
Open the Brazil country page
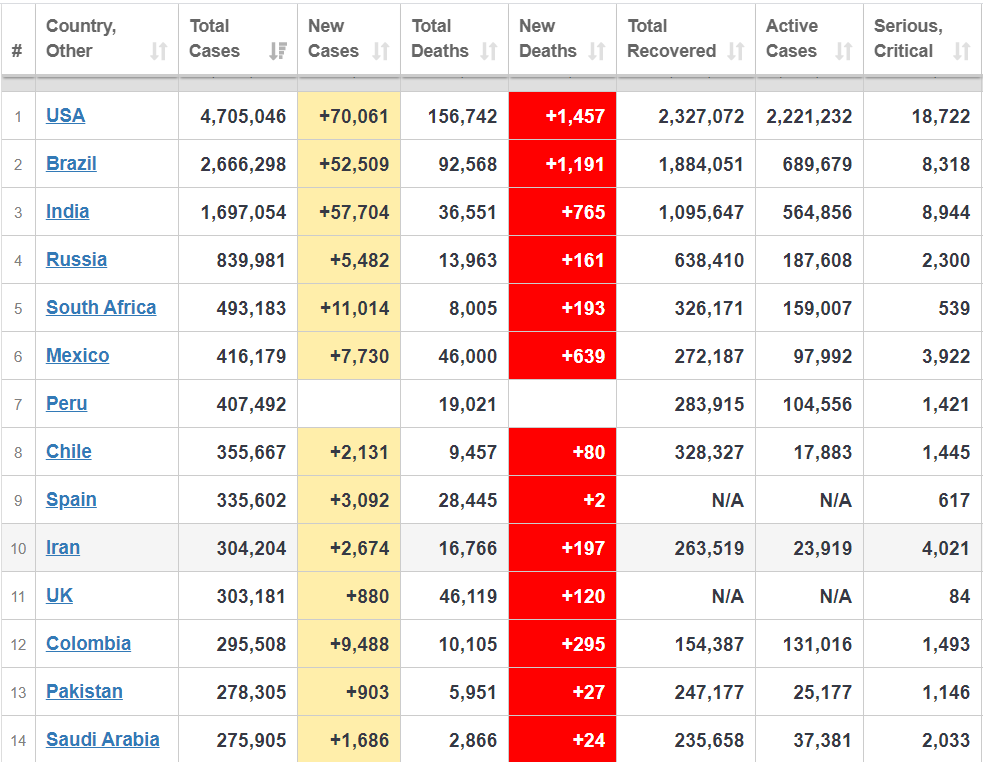[71, 163]
